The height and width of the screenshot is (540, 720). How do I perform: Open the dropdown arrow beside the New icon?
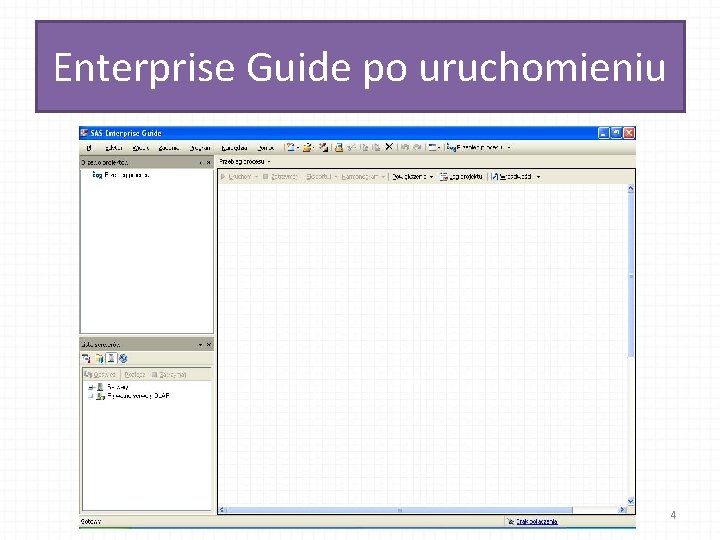click(298, 148)
